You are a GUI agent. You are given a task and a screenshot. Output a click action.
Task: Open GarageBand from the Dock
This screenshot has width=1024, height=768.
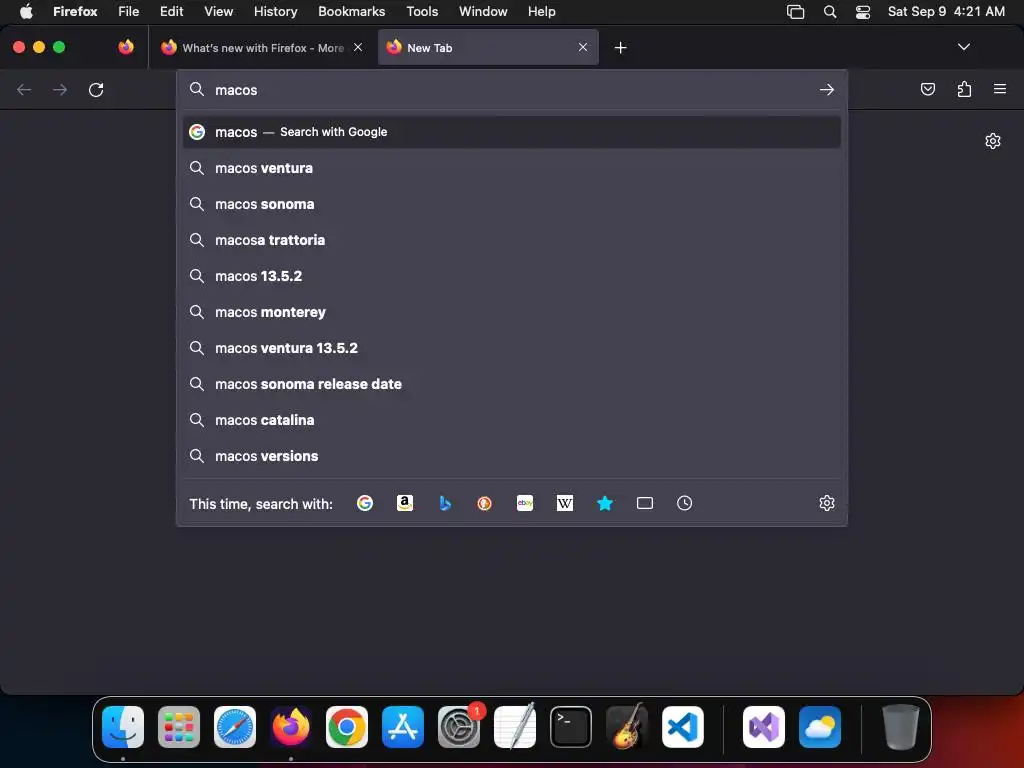tap(627, 727)
